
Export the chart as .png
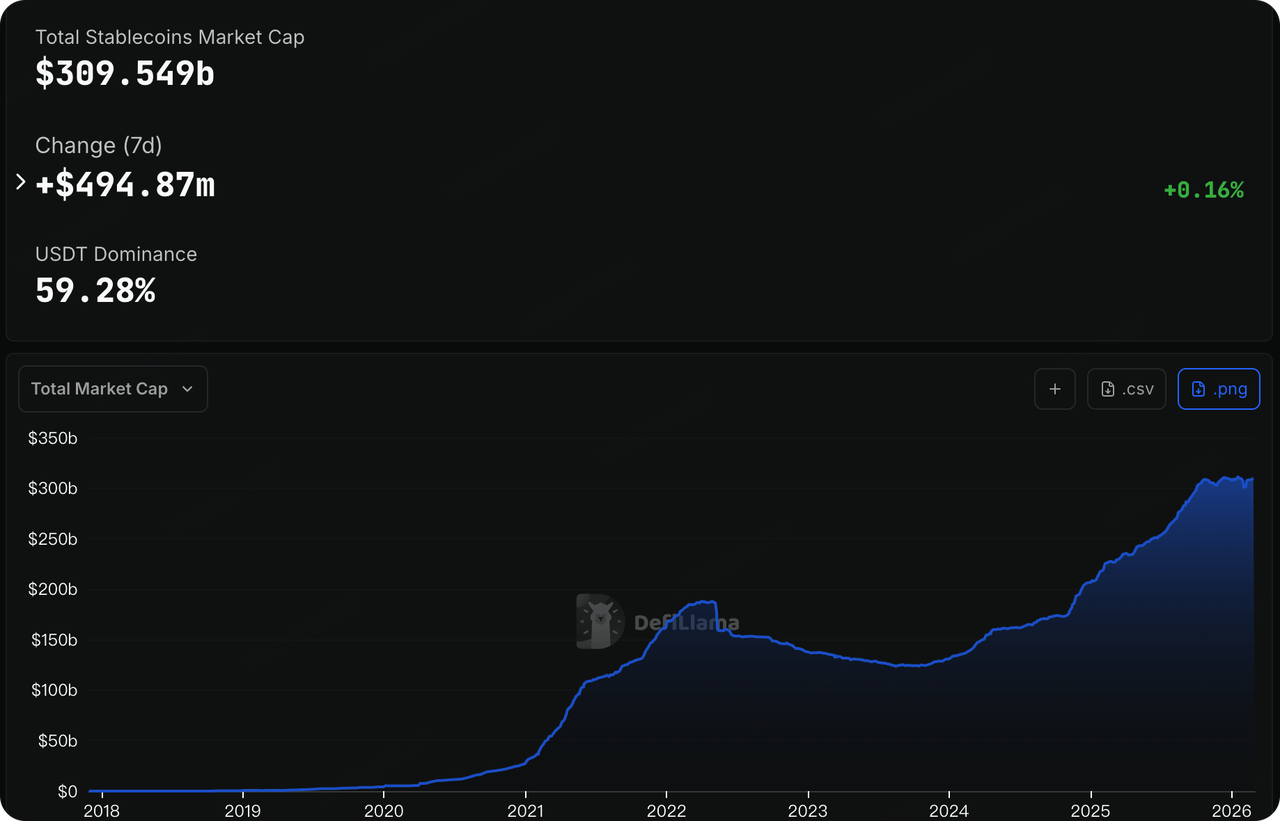click(x=1219, y=389)
